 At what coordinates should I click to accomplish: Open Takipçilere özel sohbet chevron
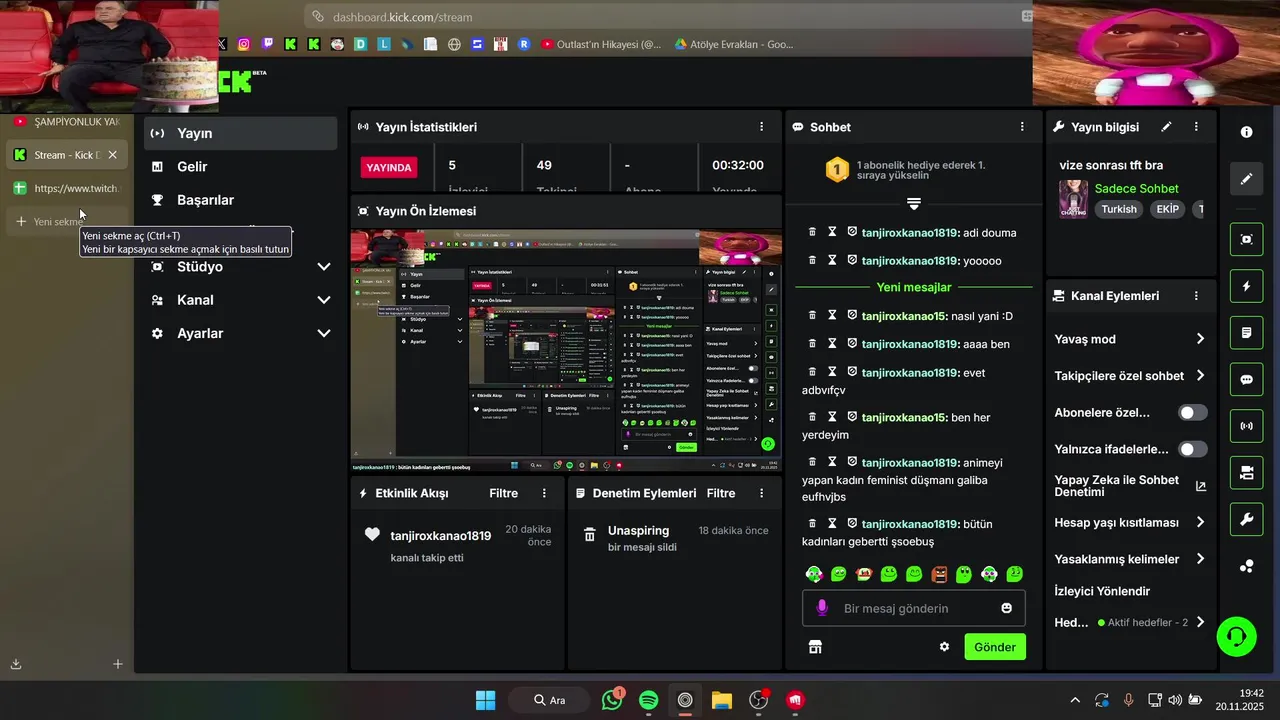tap(1200, 376)
